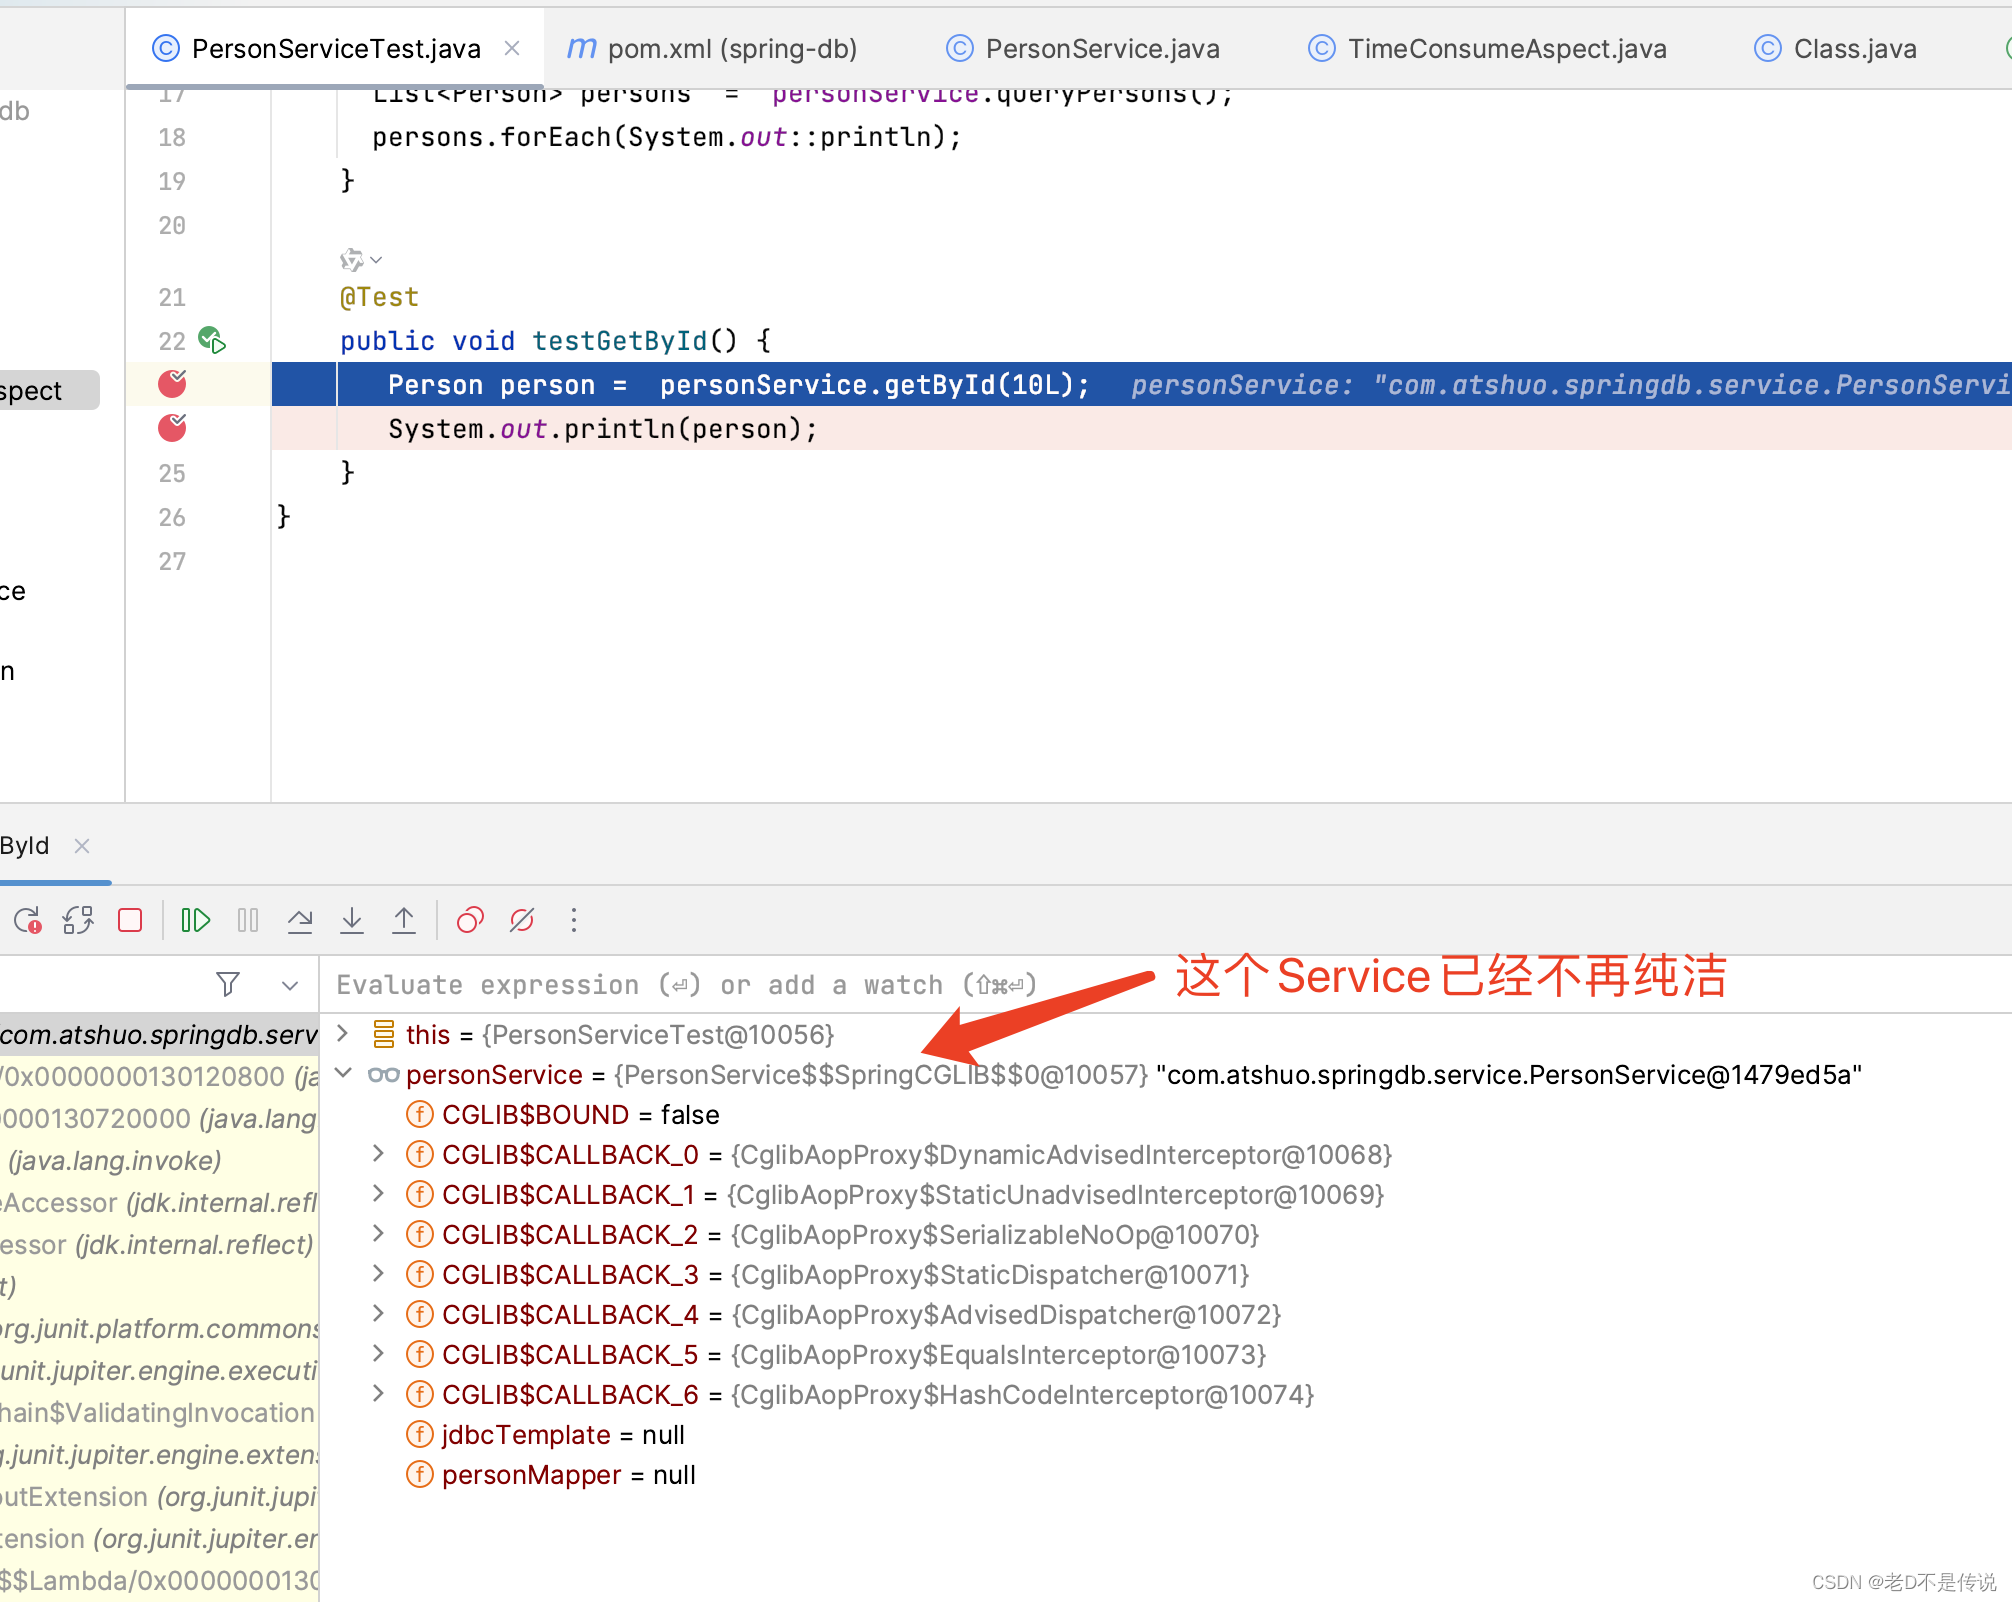Viewport: 2012px width, 1602px height.
Task: Click the Step Into icon
Action: pos(352,920)
